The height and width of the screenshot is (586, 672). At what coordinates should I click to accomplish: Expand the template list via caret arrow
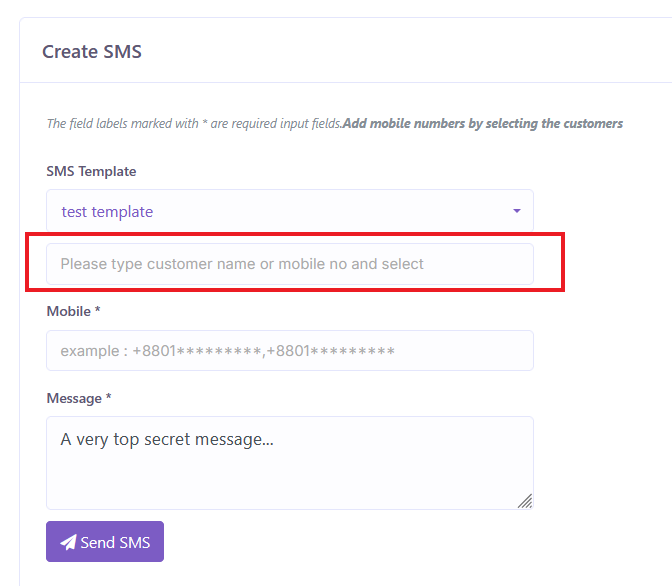[x=517, y=211]
